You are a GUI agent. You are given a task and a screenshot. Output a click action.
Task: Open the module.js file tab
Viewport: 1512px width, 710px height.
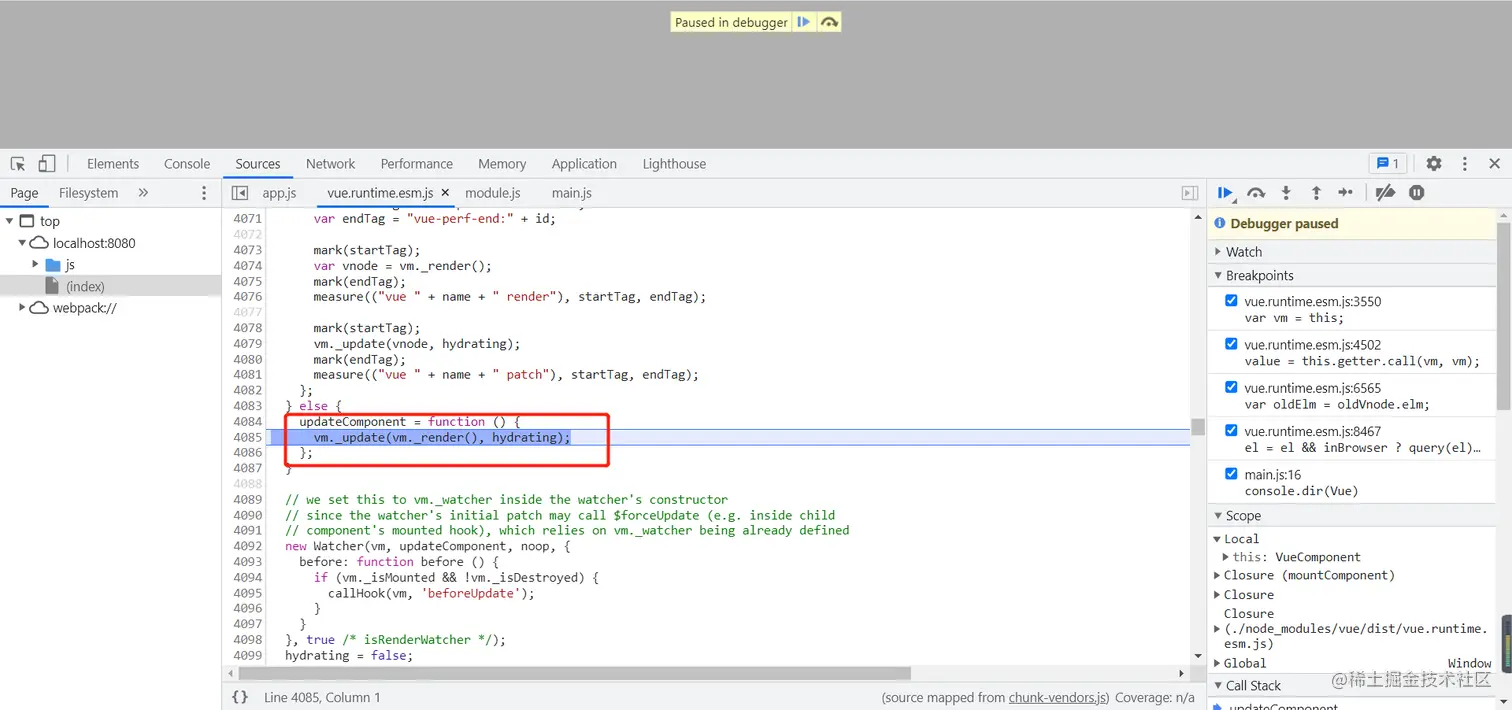(493, 193)
